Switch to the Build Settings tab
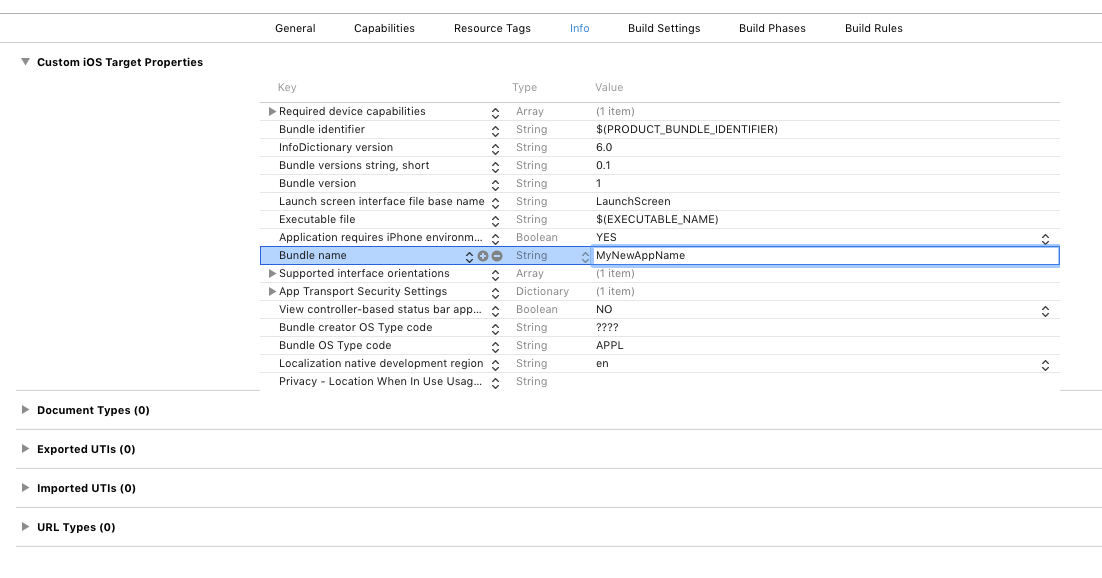The image size is (1102, 578). tap(664, 28)
